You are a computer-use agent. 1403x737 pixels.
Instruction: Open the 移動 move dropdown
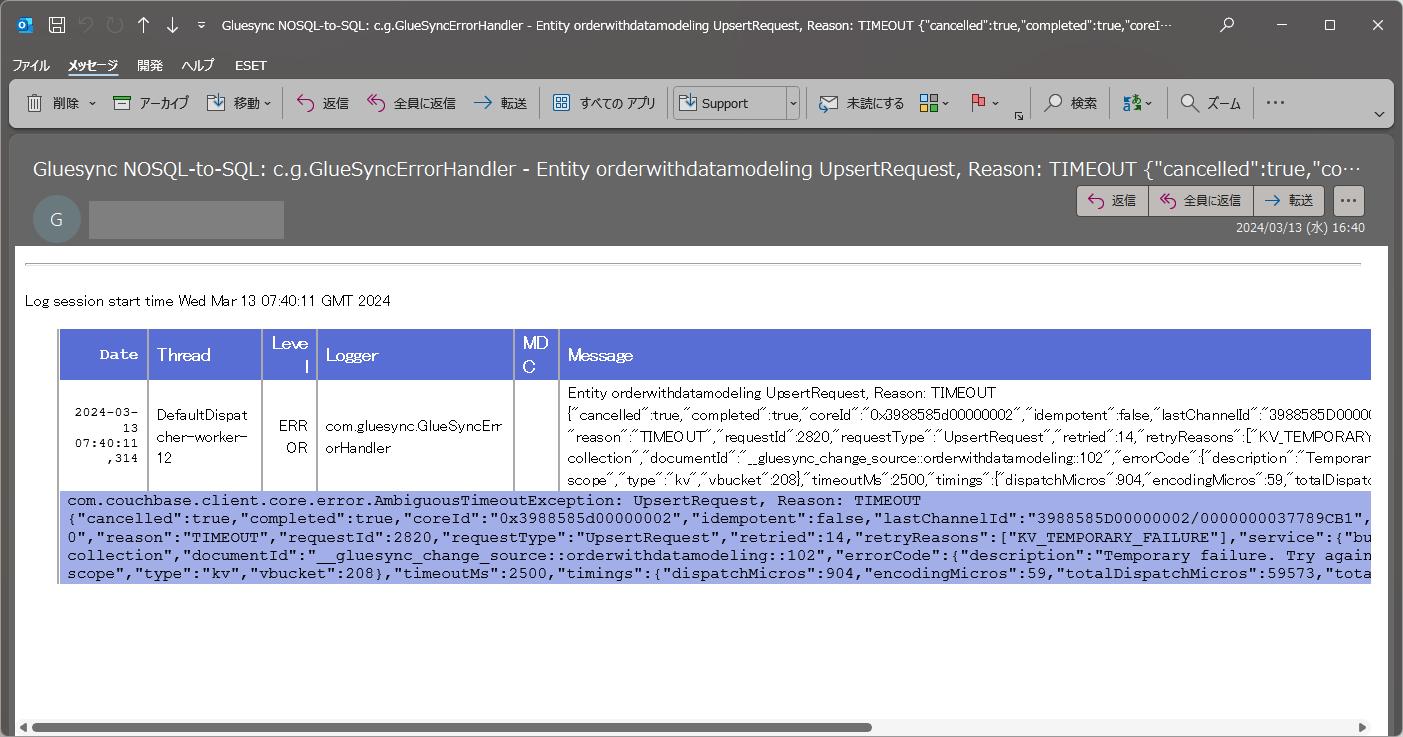pyautogui.click(x=238, y=103)
